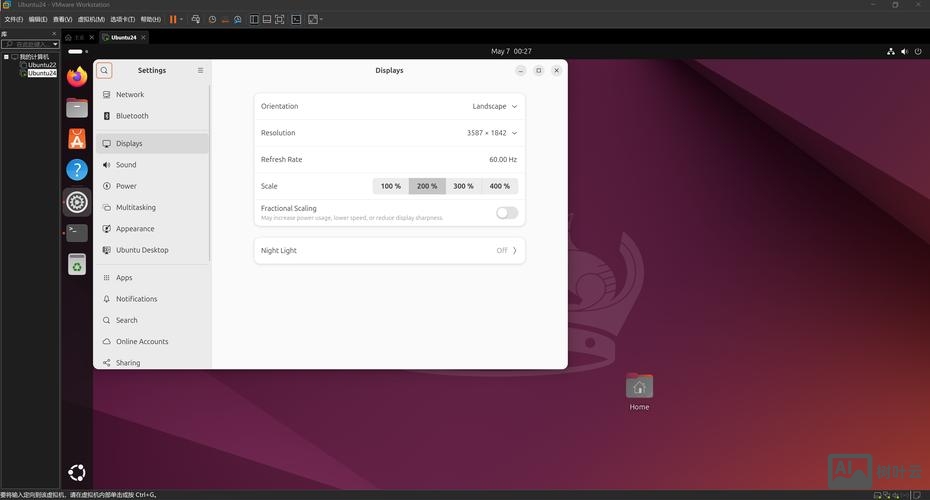This screenshot has height=500, width=930.
Task: Open the 帮助(H) menu
Action: coord(151,20)
